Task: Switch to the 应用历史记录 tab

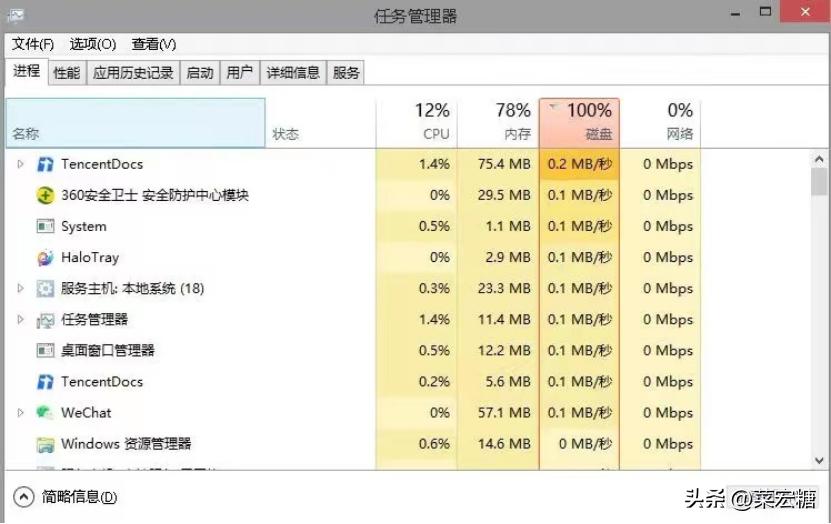Action: click(133, 73)
